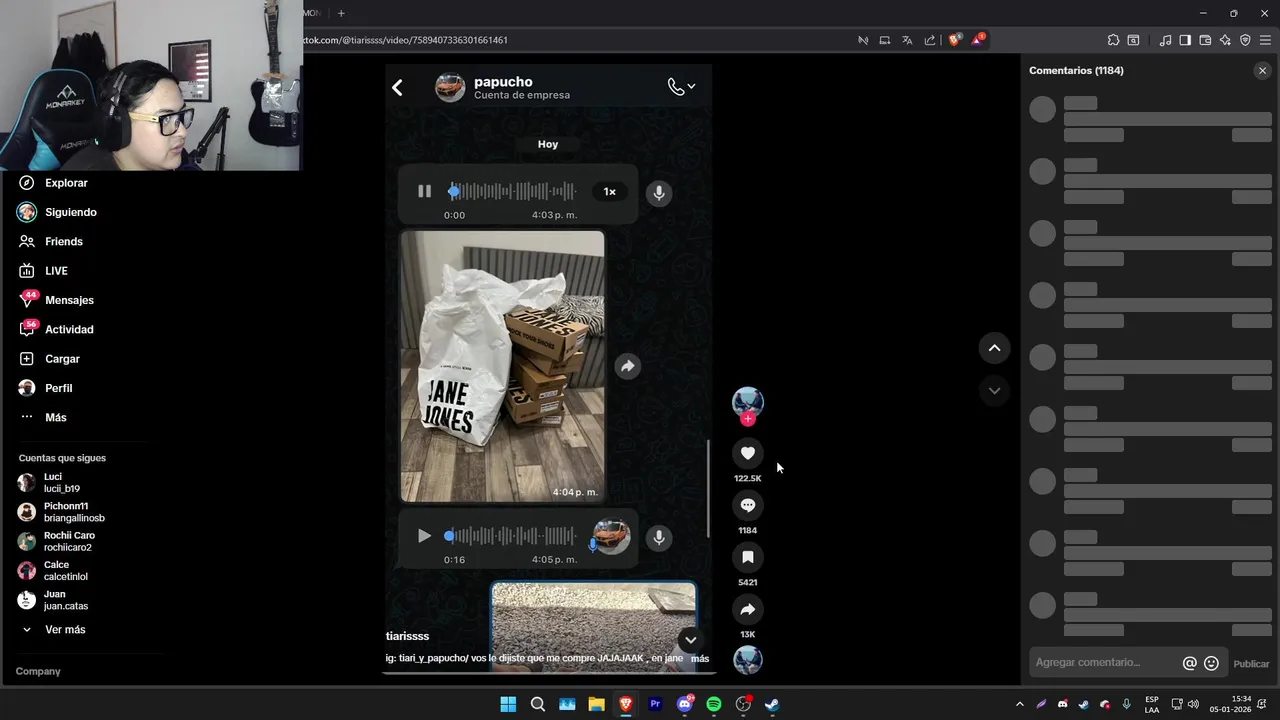Open Perfil in the sidebar

point(58,388)
